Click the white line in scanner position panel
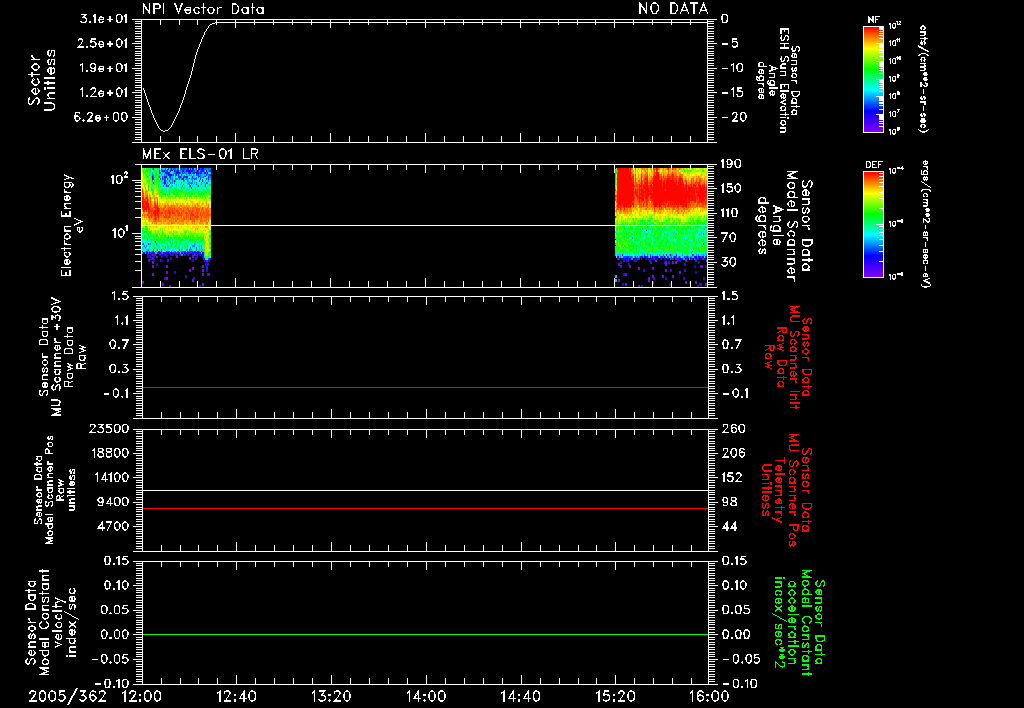The height and width of the screenshot is (708, 1024). [425, 491]
